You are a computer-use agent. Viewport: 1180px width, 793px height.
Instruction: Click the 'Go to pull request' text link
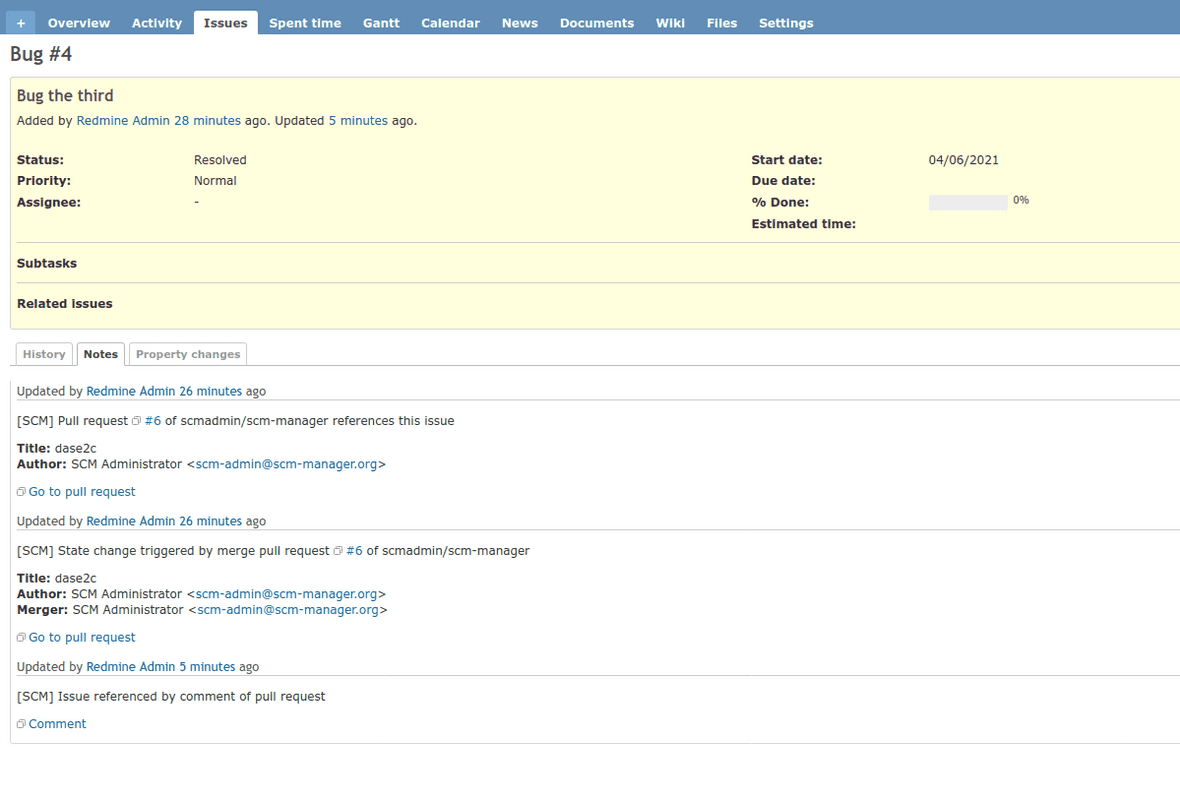click(x=81, y=490)
